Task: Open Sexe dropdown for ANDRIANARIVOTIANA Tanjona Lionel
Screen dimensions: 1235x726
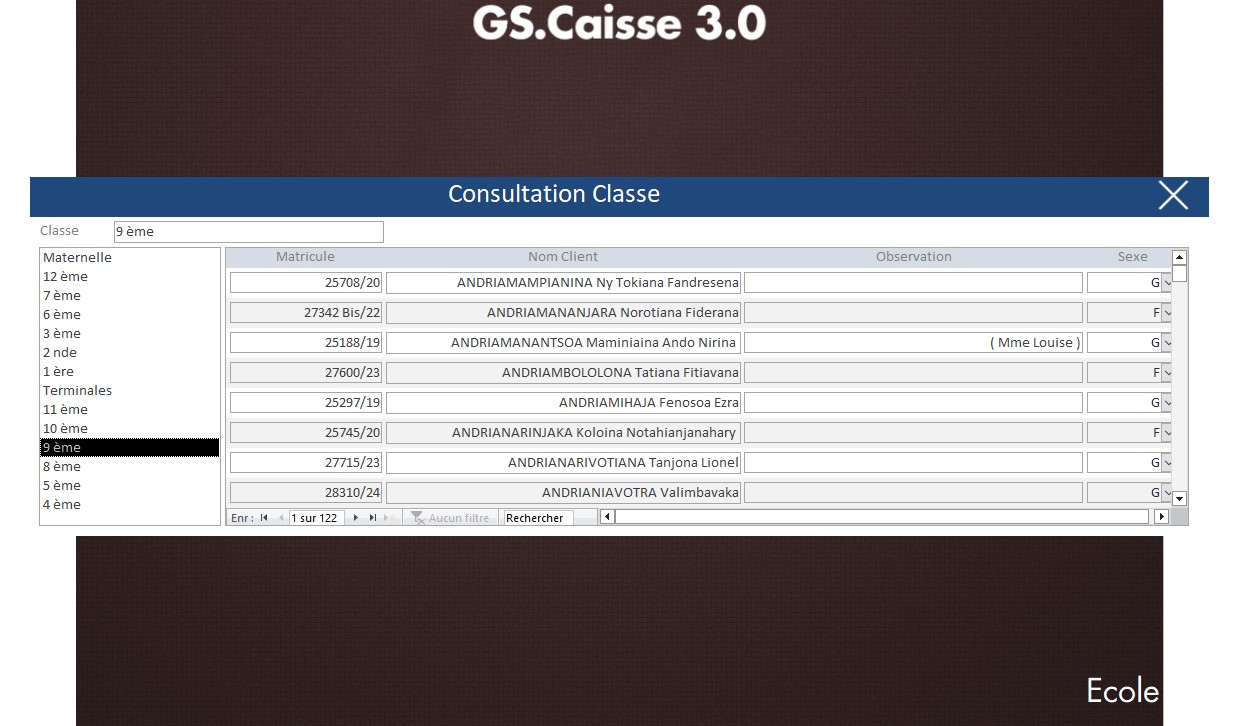Action: point(1167,463)
